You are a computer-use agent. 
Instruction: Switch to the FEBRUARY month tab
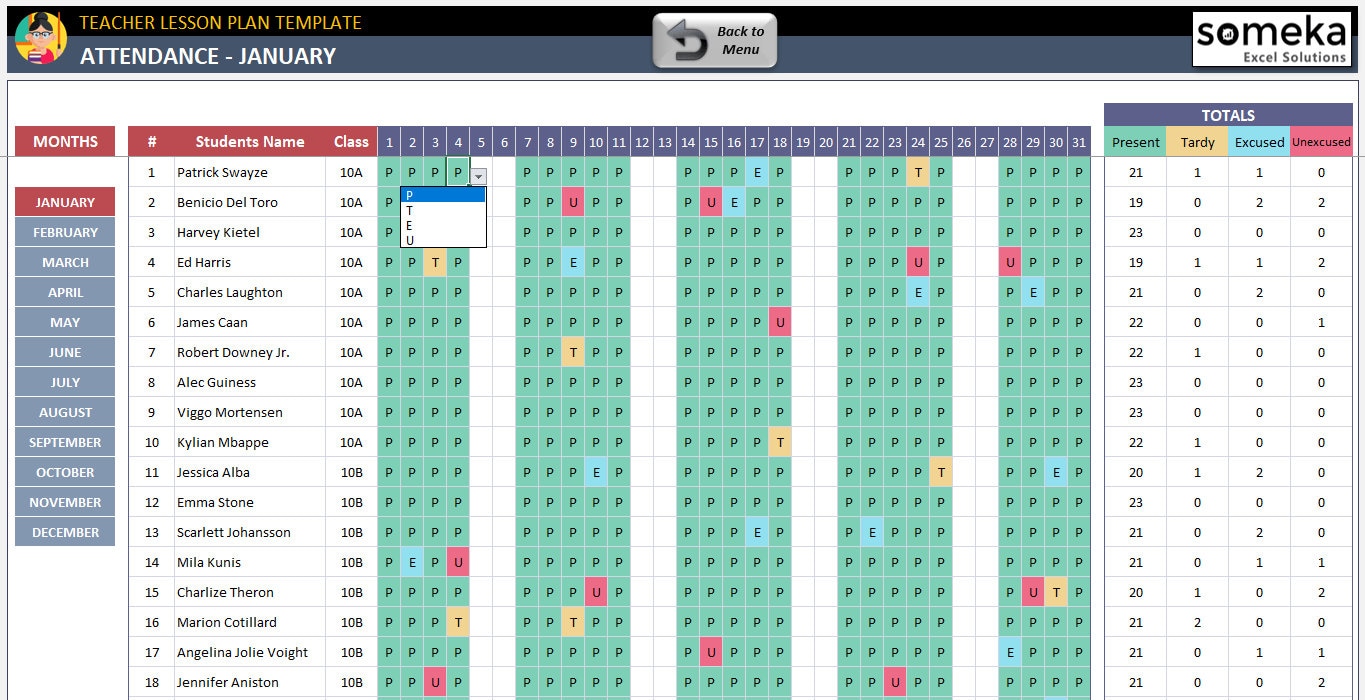[64, 231]
